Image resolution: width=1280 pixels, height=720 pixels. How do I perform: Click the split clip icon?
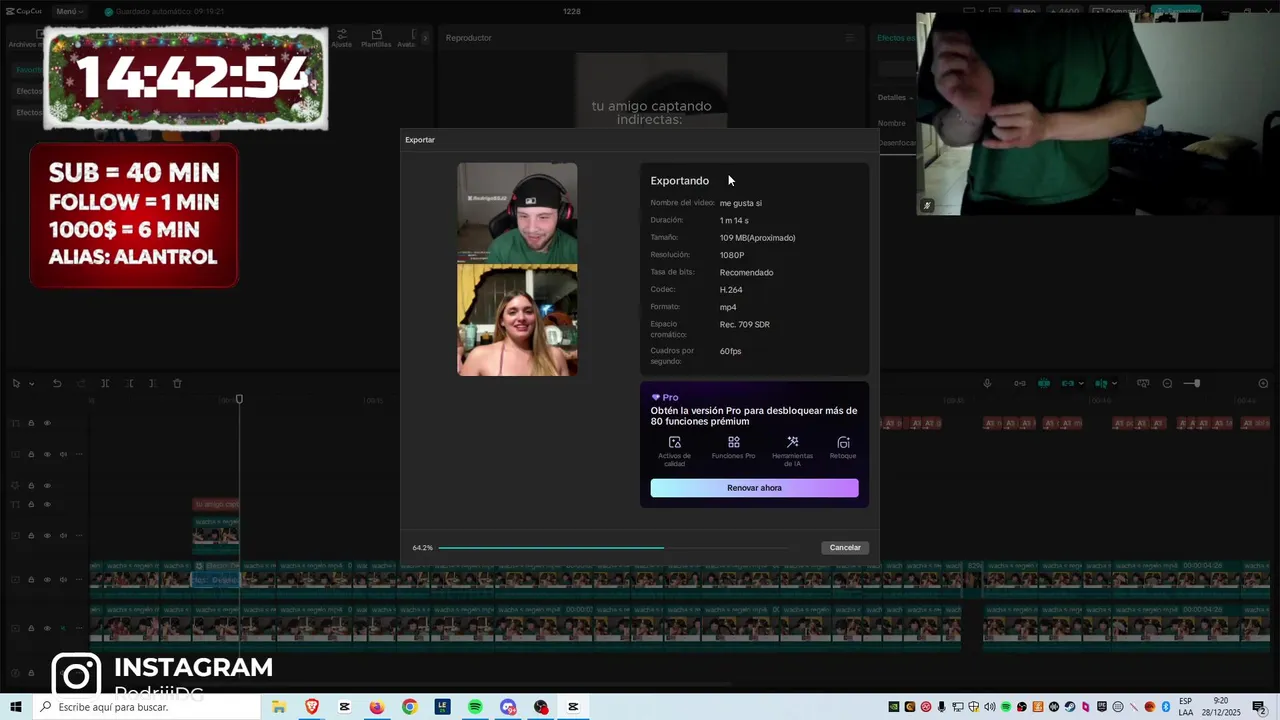pyautogui.click(x=104, y=384)
